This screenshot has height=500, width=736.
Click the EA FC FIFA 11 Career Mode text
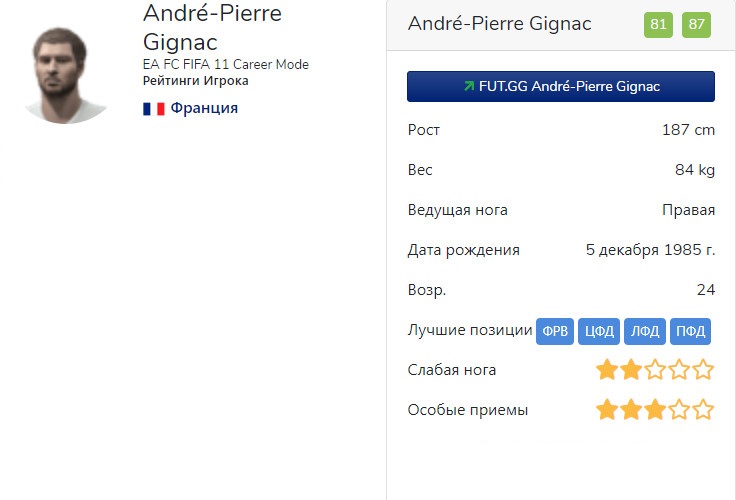(226, 65)
